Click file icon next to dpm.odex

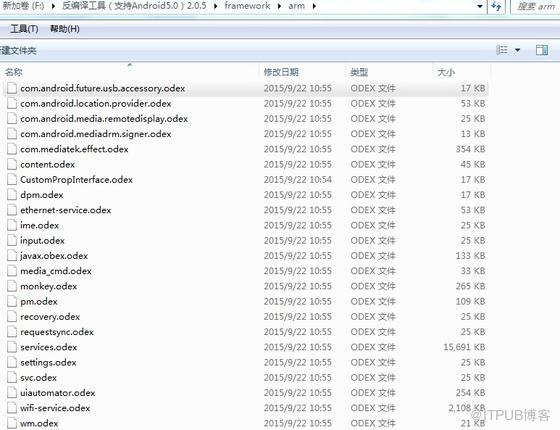[12, 195]
